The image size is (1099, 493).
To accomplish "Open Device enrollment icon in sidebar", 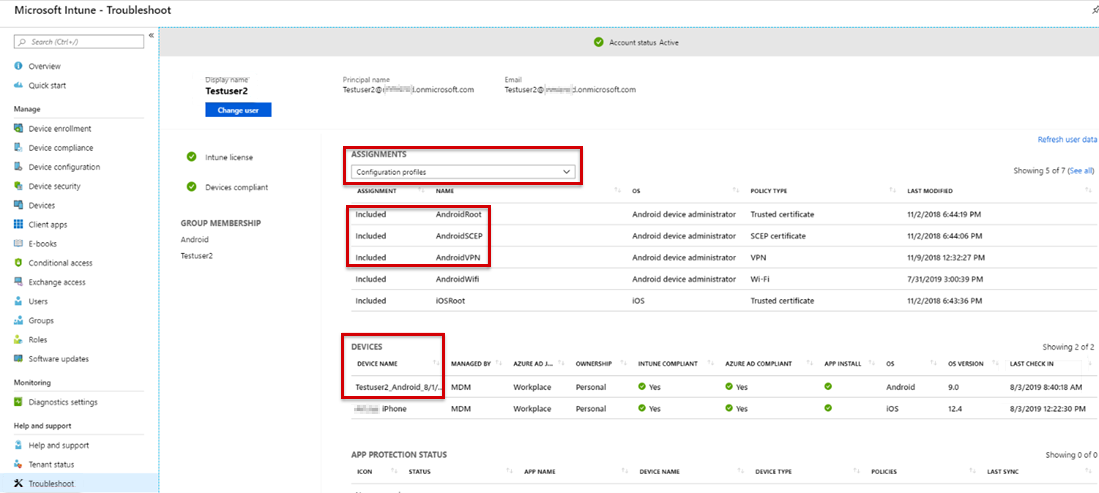I will (x=19, y=128).
